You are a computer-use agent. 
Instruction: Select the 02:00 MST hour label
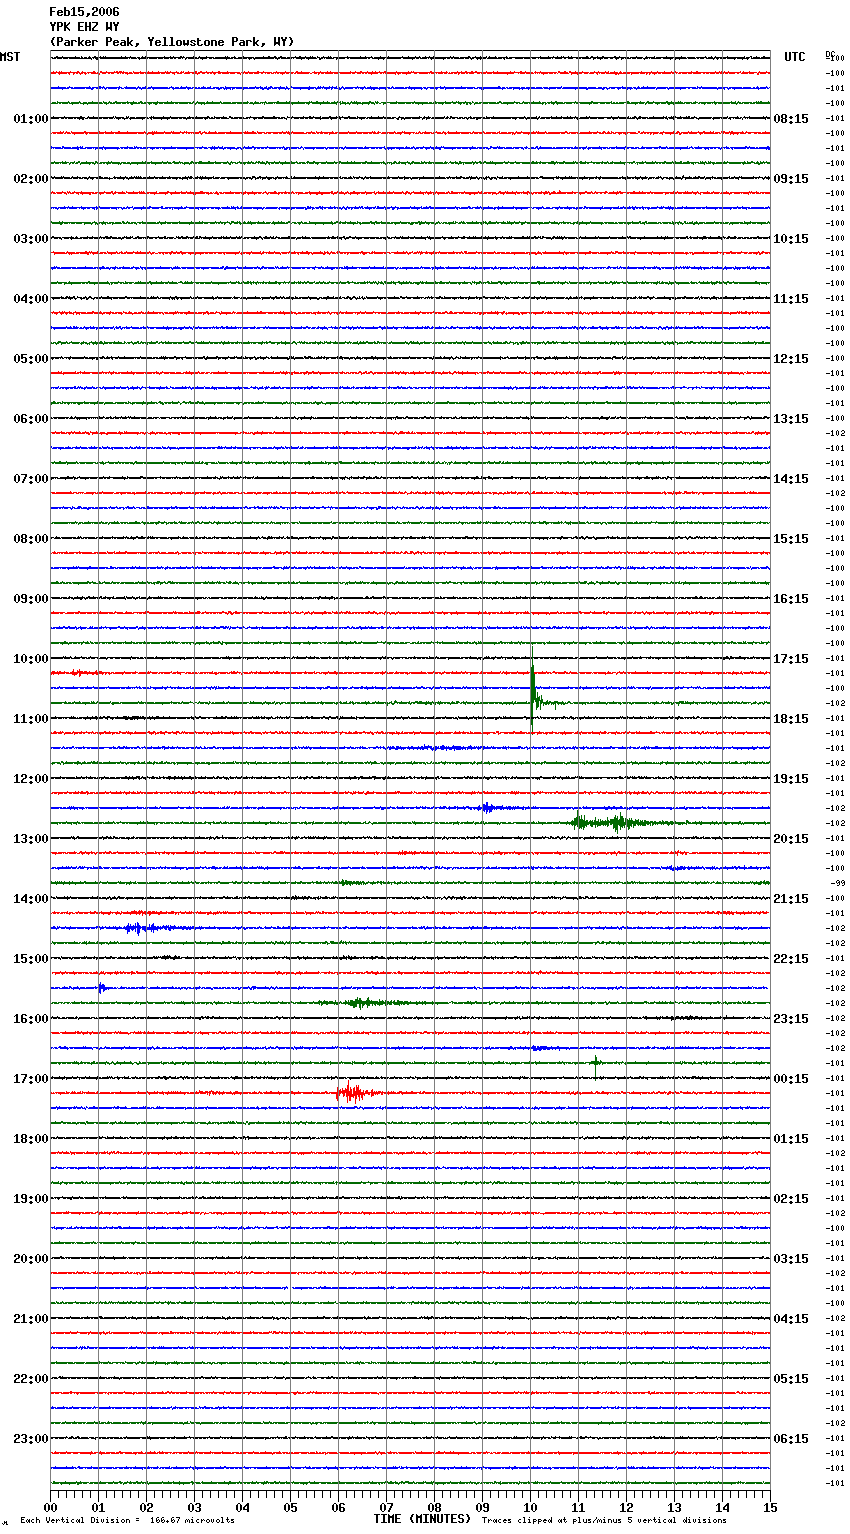click(31, 179)
